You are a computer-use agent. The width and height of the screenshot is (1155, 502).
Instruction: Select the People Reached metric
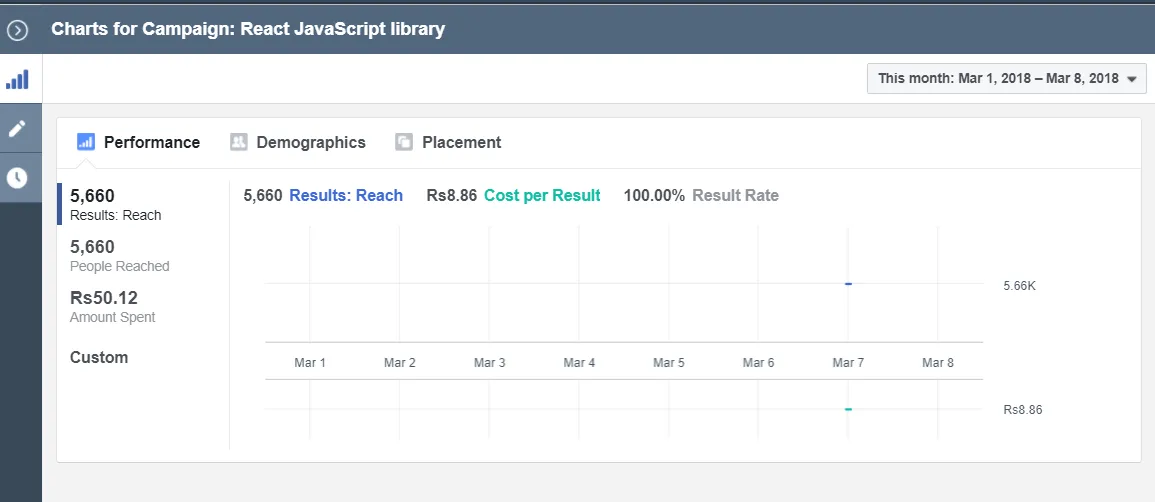(x=119, y=255)
